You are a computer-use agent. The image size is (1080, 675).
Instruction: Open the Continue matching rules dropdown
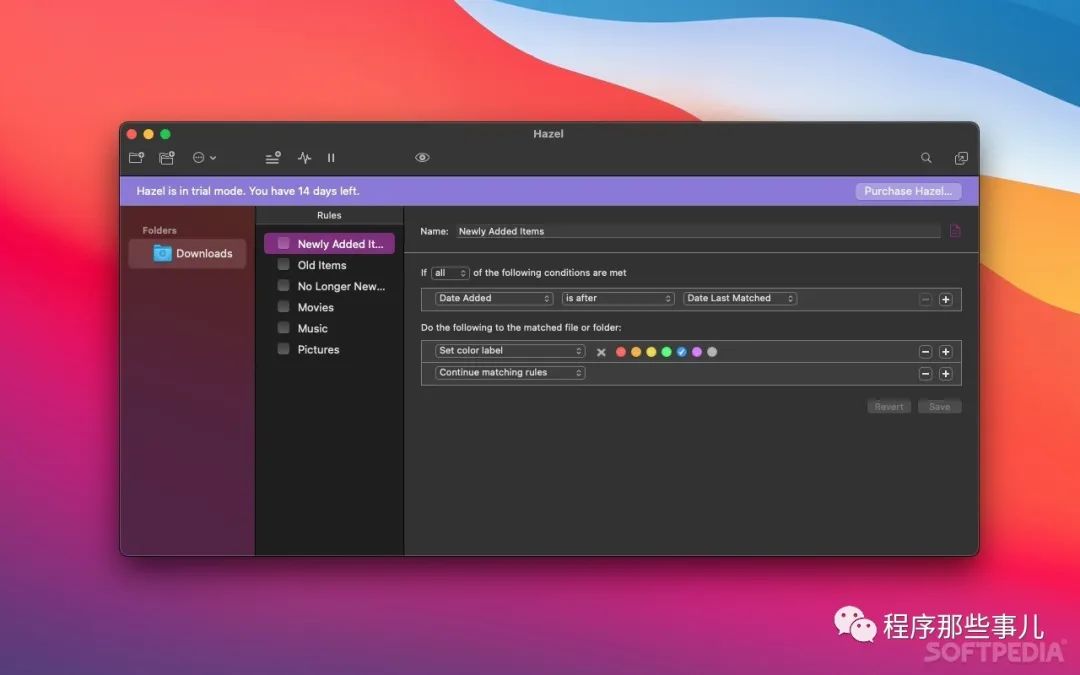point(510,373)
